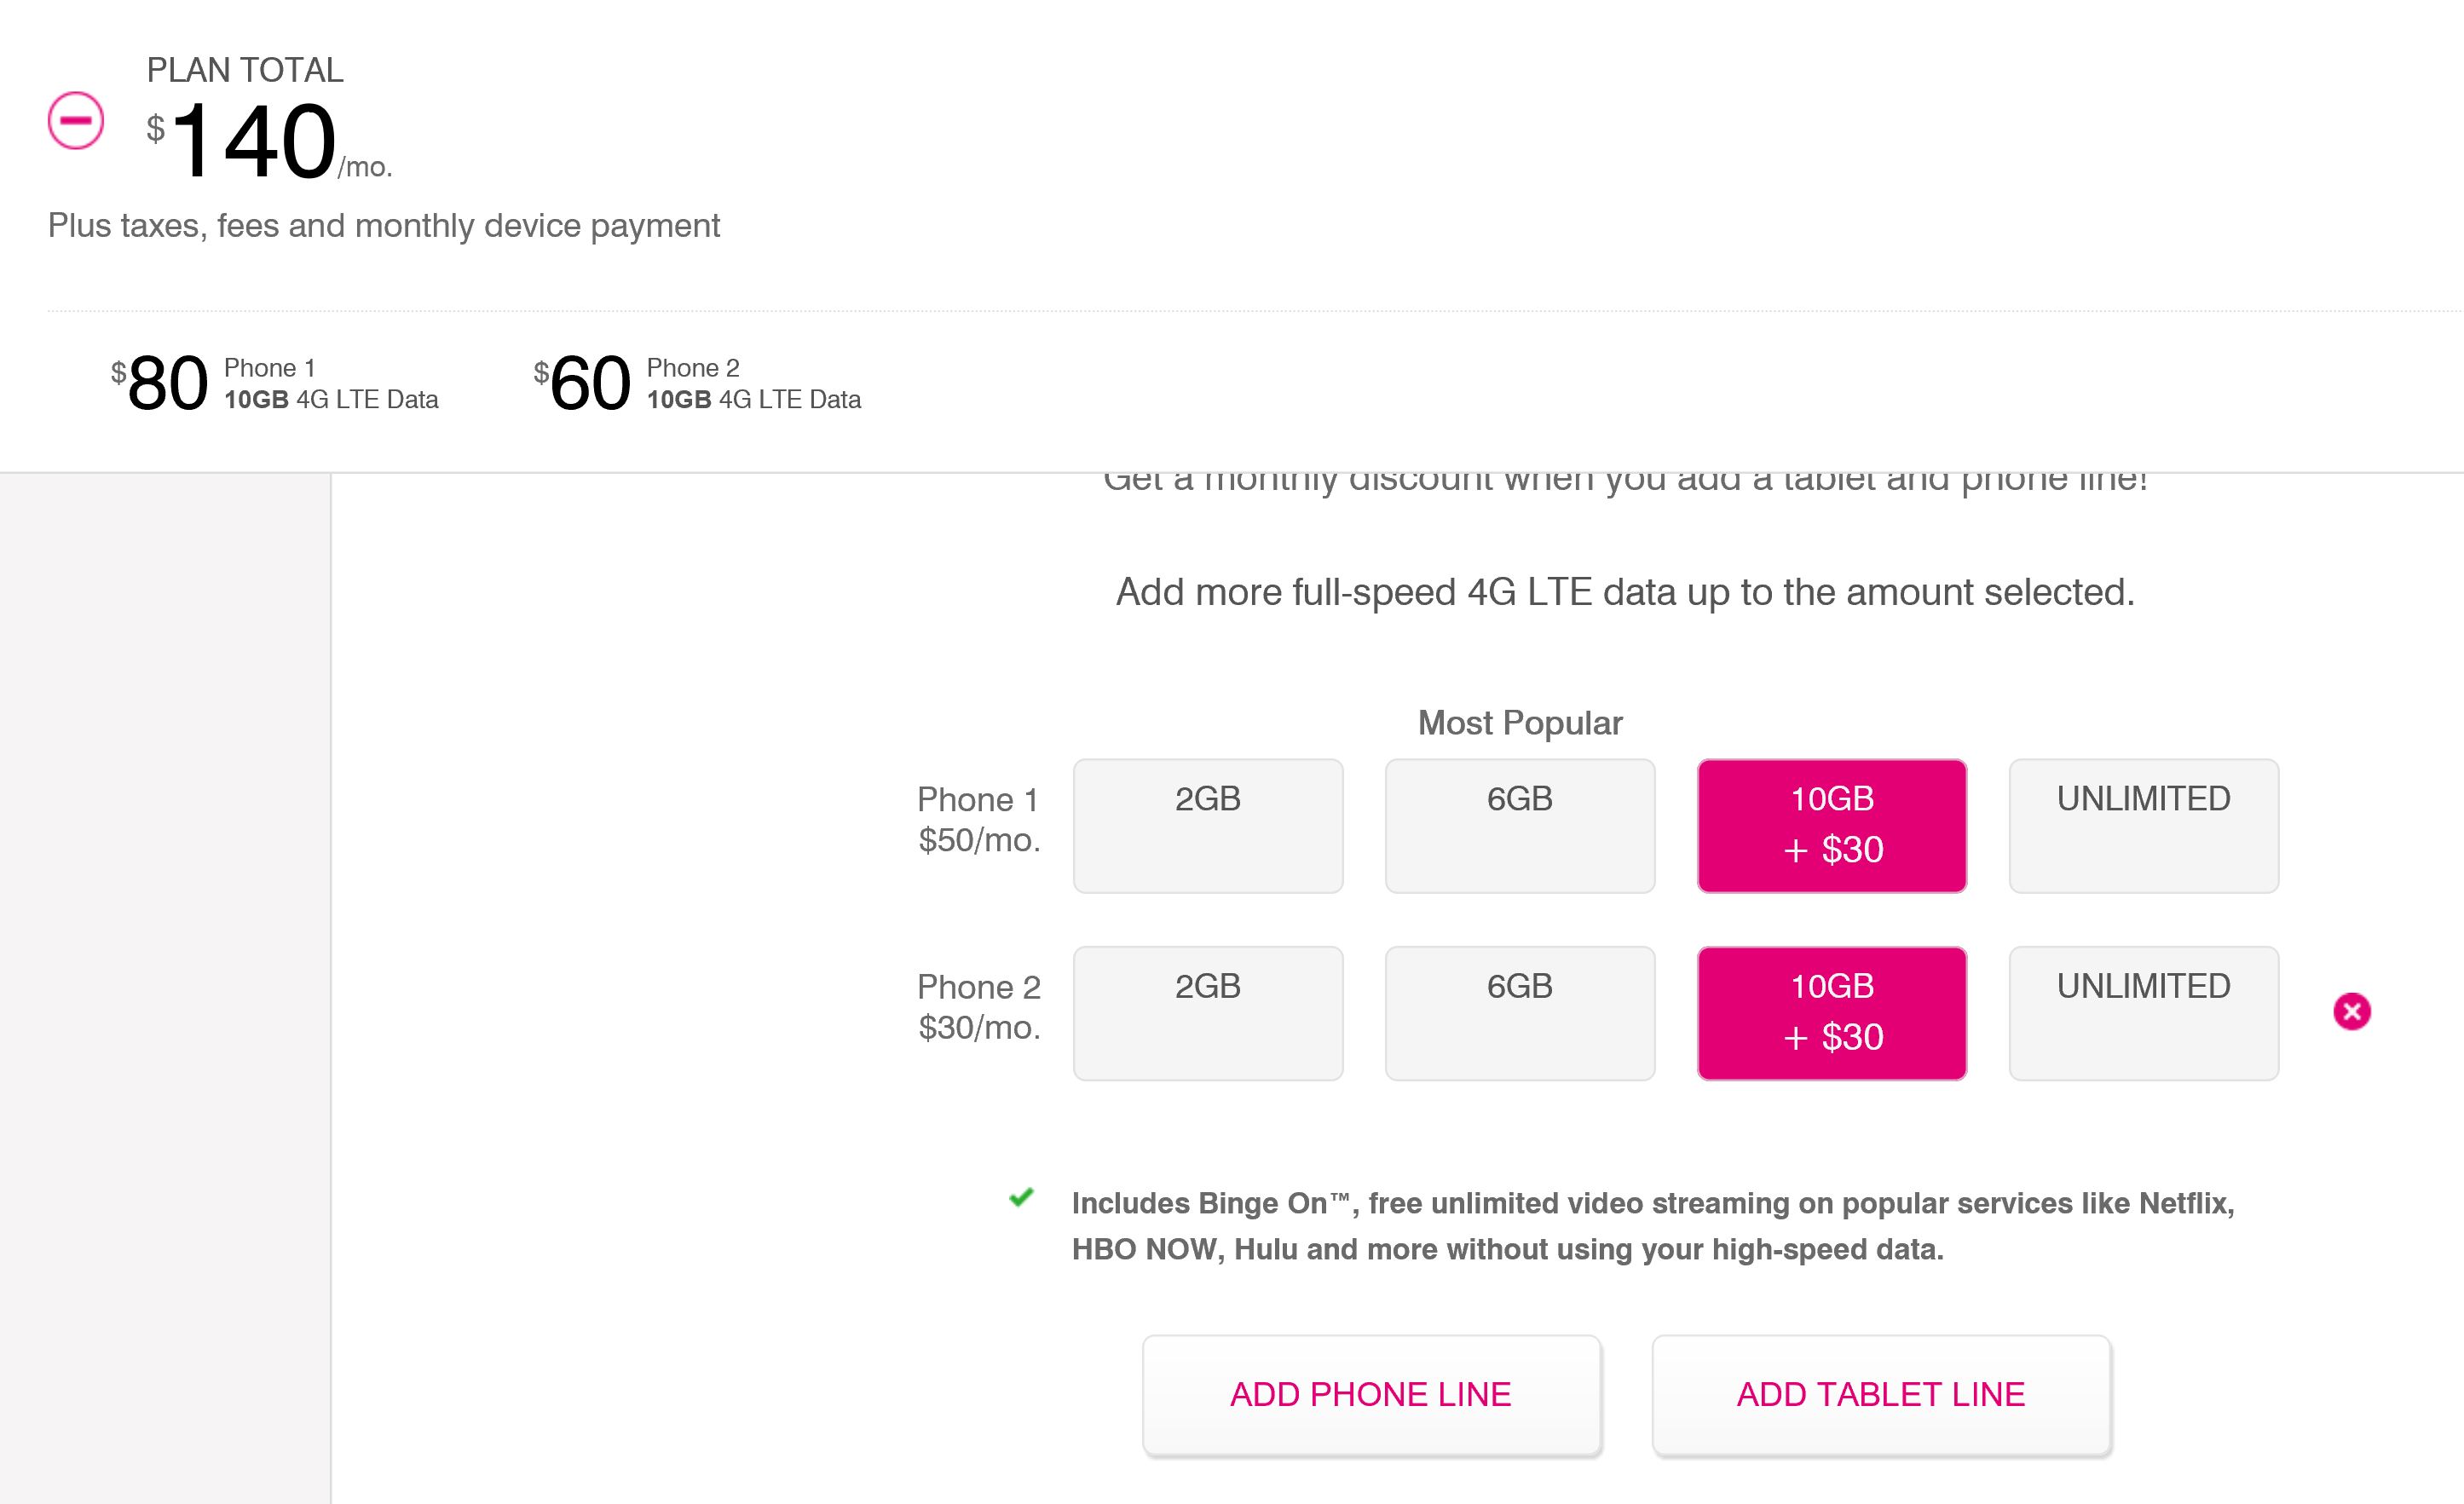This screenshot has height=1504, width=2464.
Task: Remove Phone 2 line with pink X
Action: click(x=2352, y=1011)
